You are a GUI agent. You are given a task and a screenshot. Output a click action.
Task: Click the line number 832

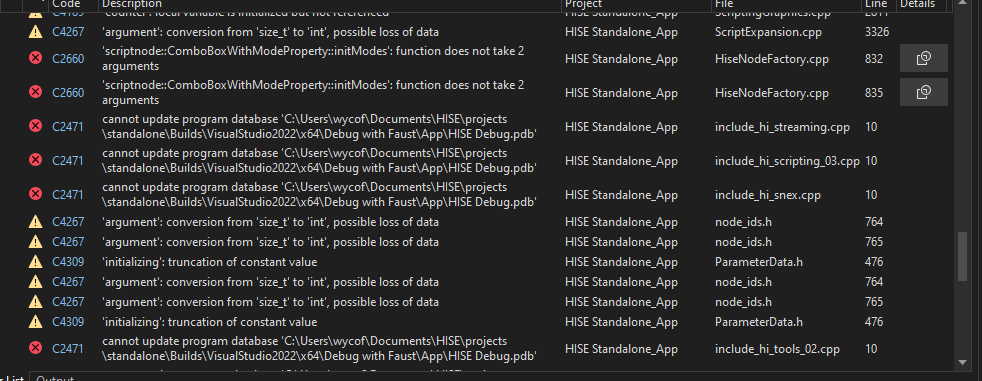(x=874, y=59)
